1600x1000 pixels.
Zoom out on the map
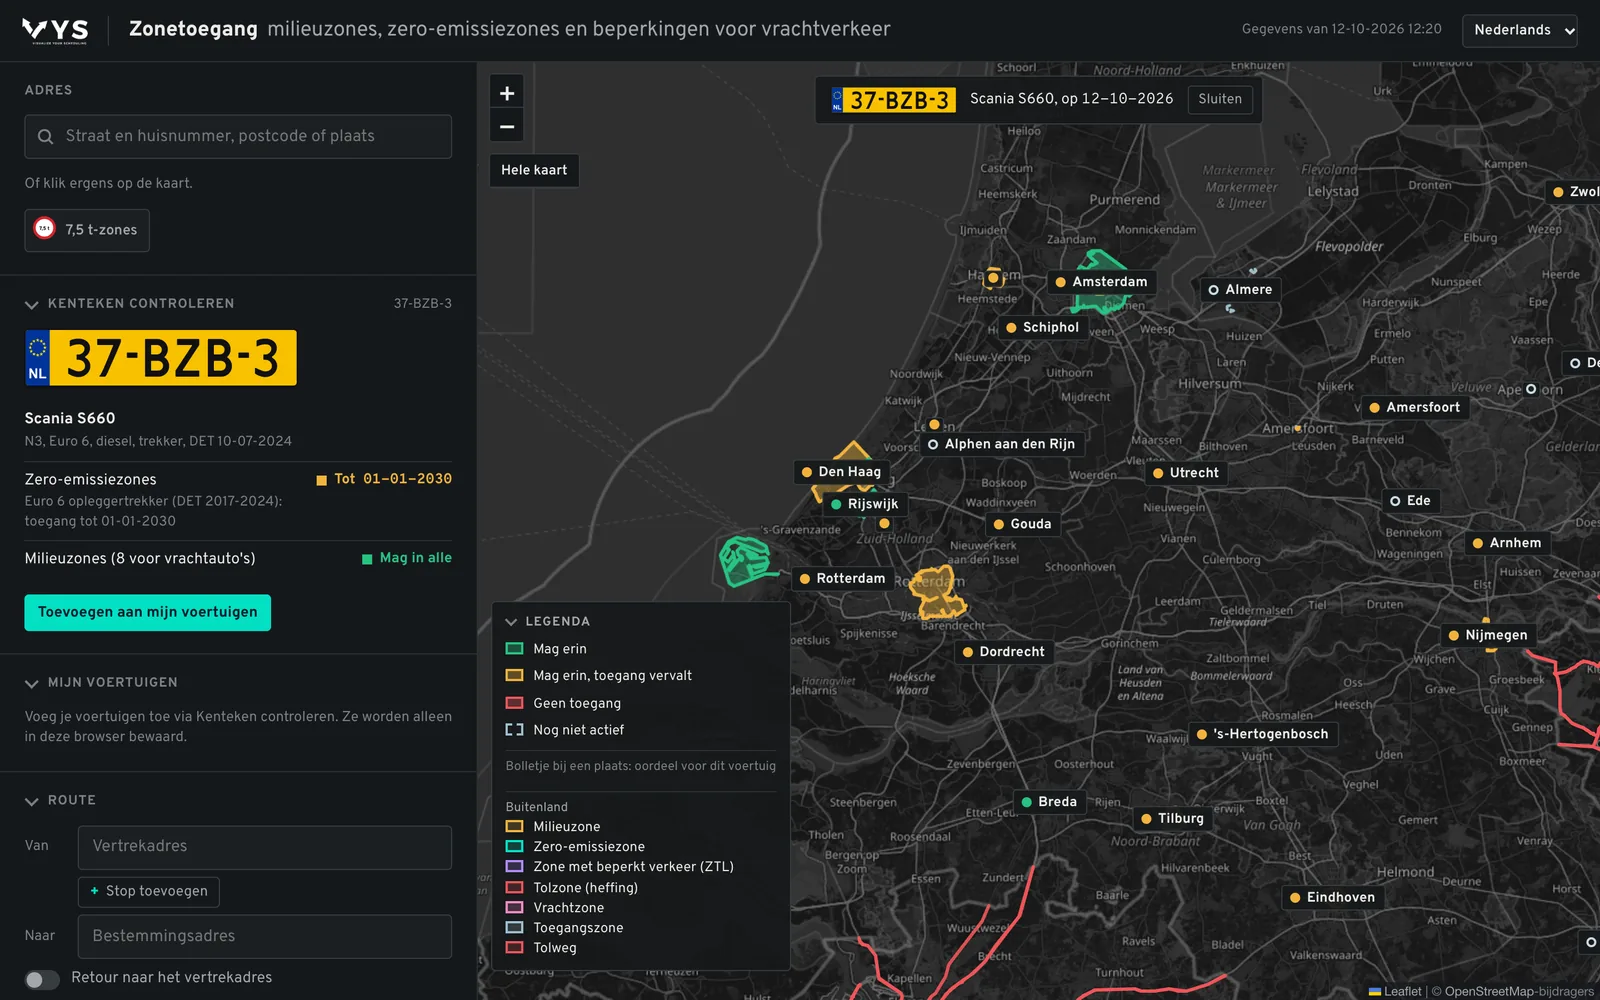pos(507,127)
